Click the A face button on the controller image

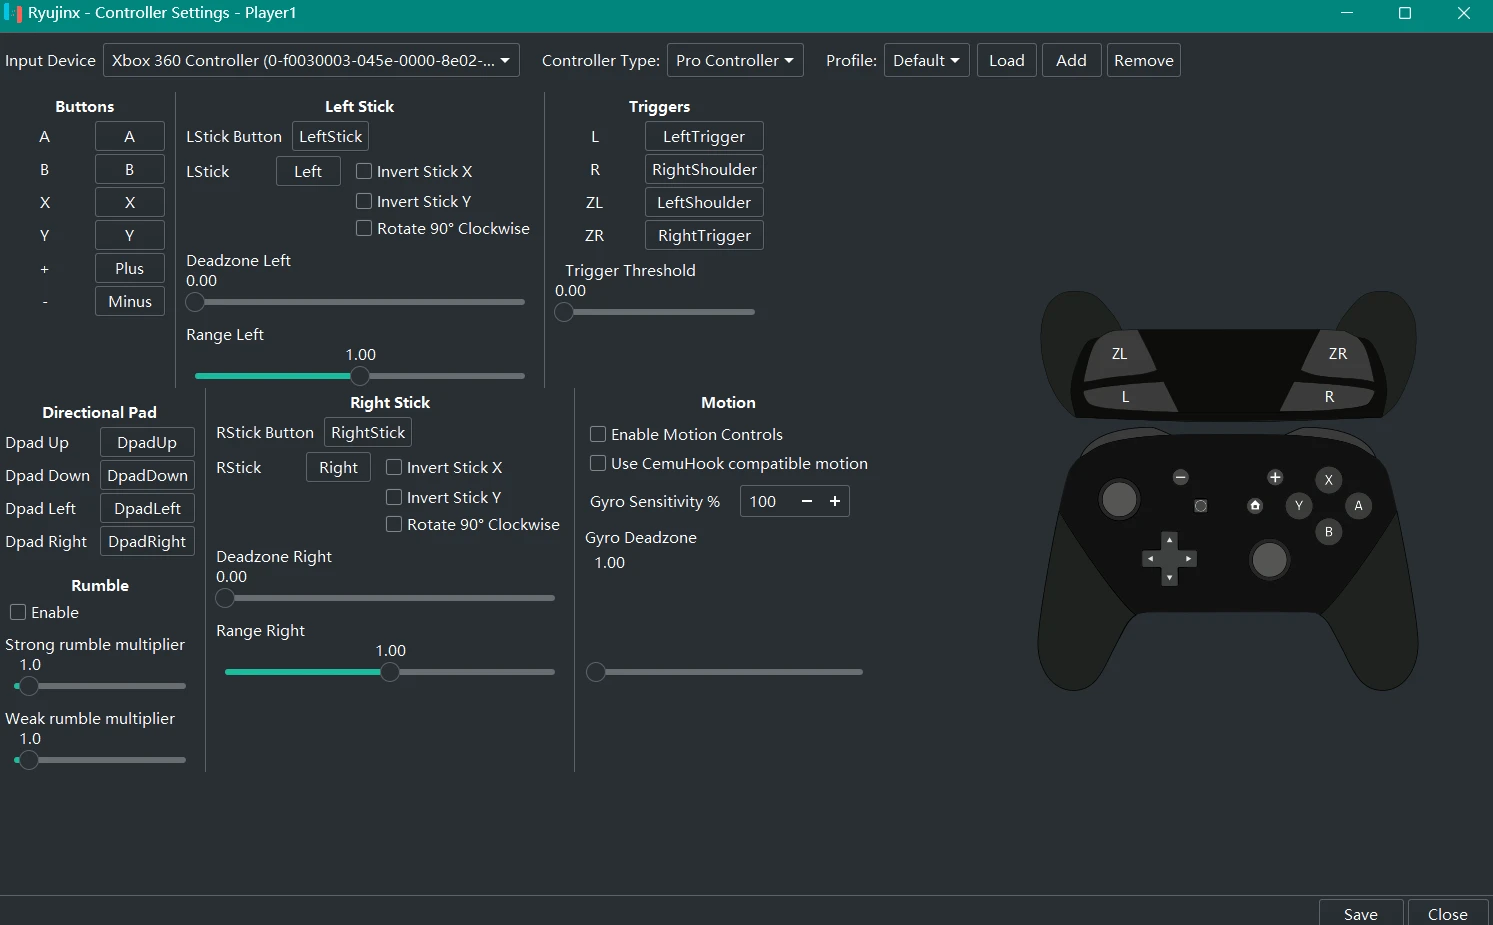point(1358,506)
